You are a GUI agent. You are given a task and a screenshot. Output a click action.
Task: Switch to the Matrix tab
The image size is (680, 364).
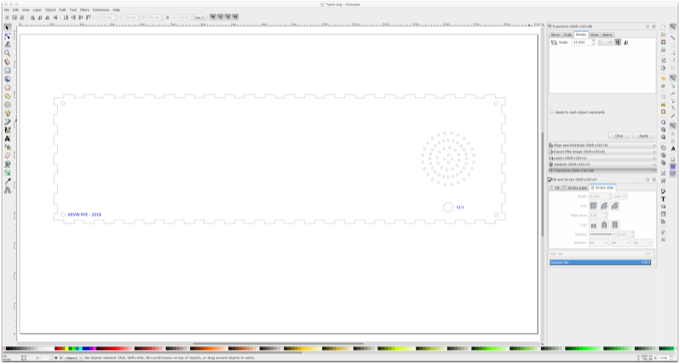click(607, 35)
